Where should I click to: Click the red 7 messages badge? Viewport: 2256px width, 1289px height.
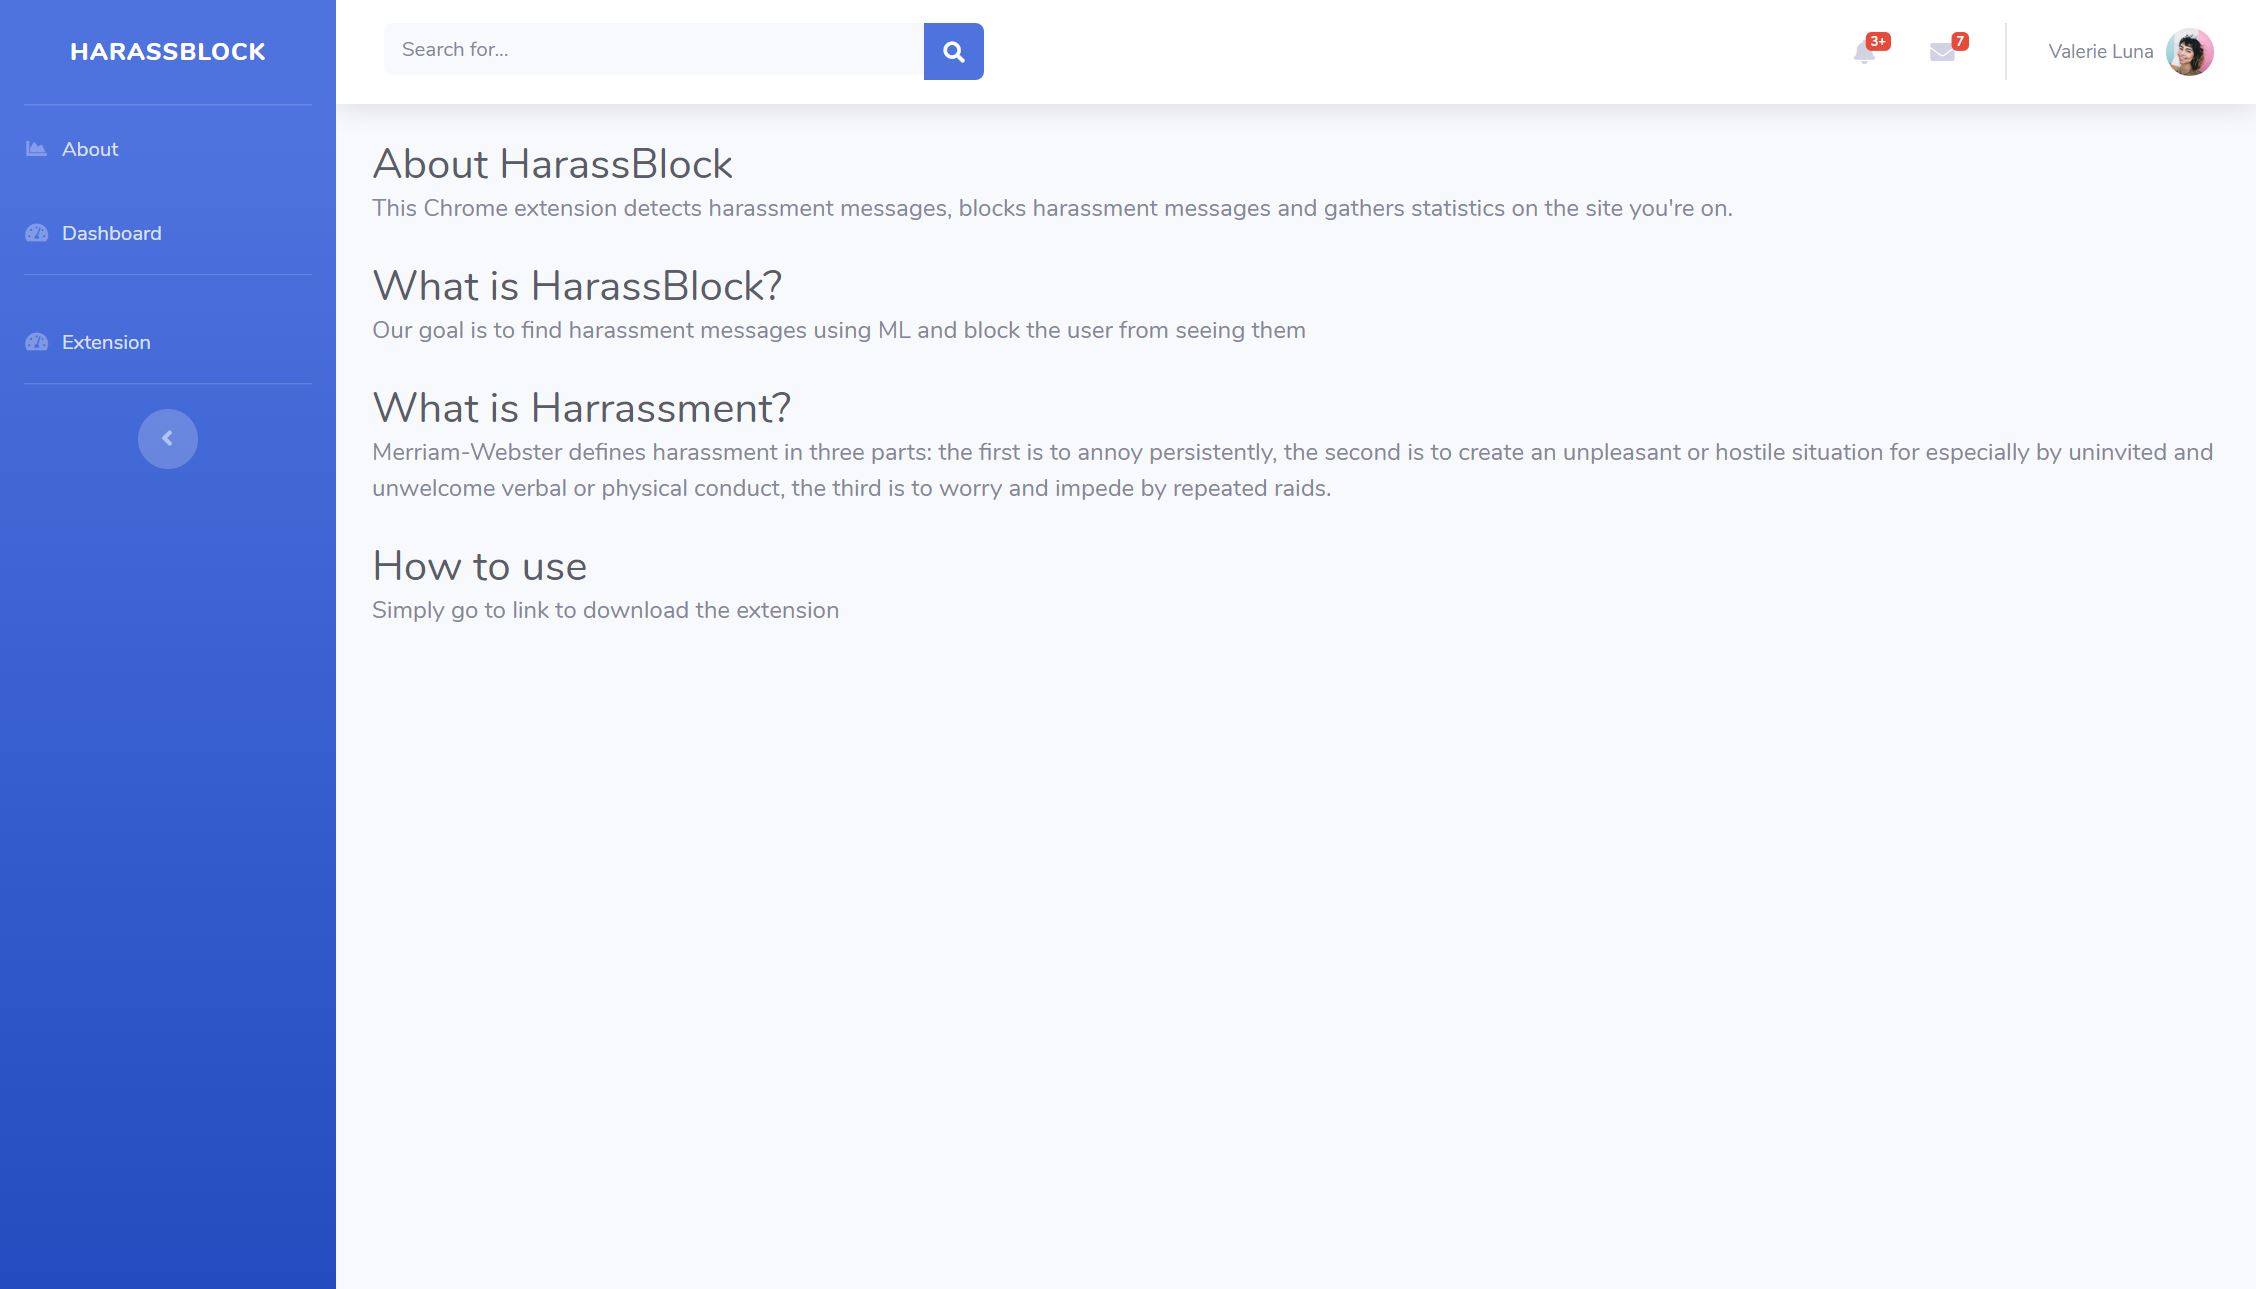[1959, 41]
